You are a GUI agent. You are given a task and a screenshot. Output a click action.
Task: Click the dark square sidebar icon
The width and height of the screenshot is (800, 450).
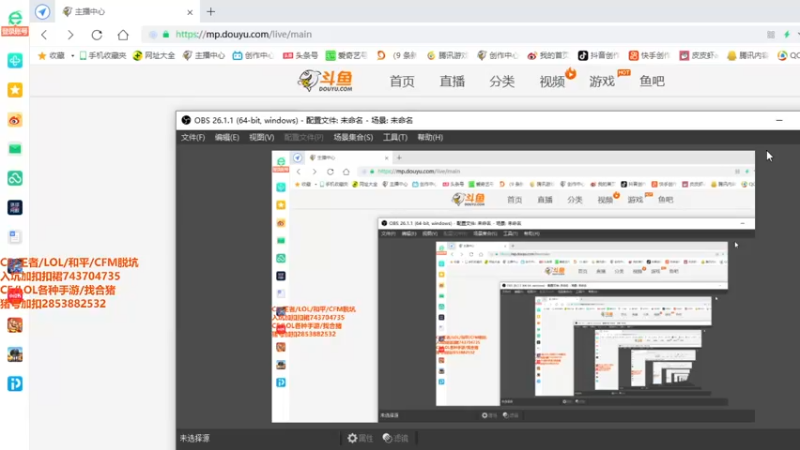(15, 208)
